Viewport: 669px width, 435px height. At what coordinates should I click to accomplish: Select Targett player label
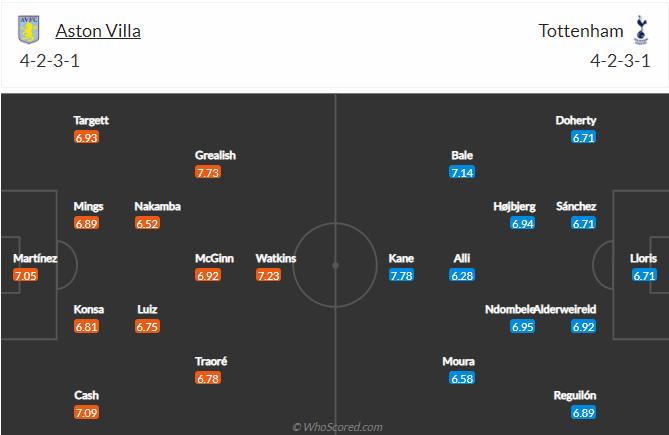pos(91,120)
